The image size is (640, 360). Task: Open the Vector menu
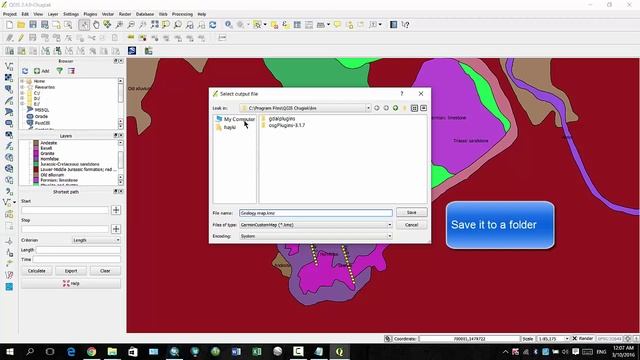[108, 14]
